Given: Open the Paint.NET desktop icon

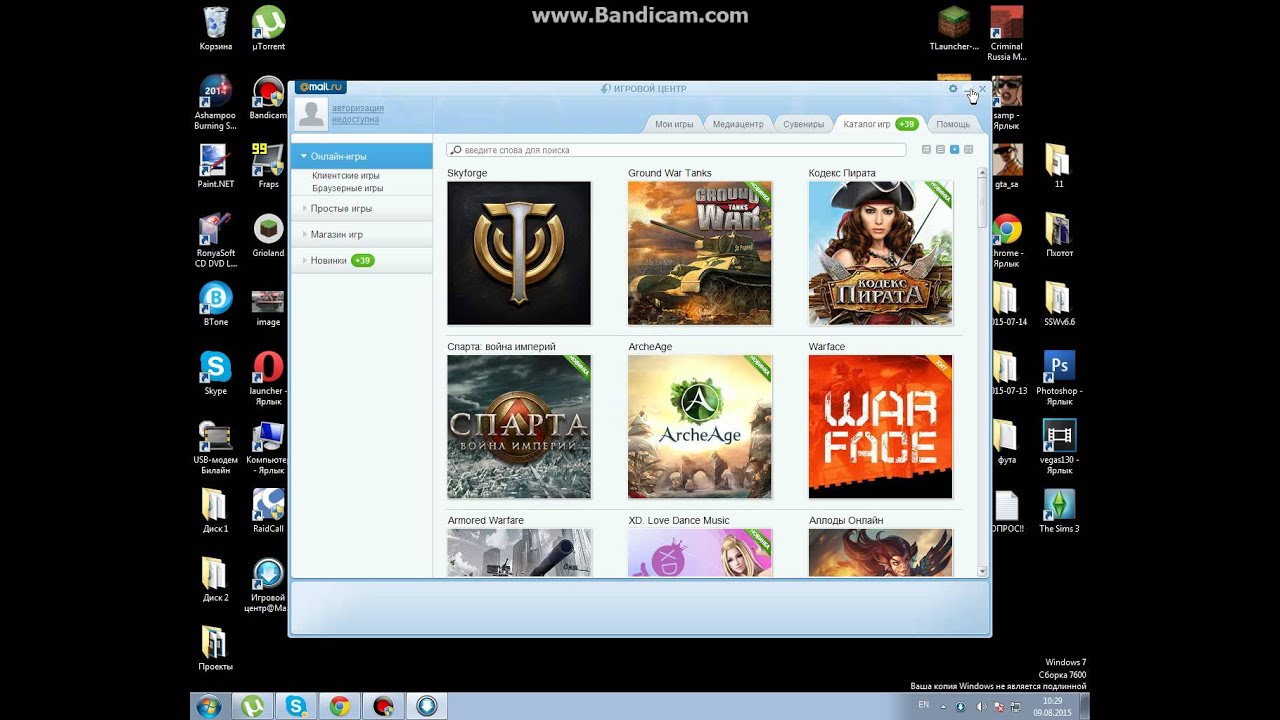Looking at the screenshot, I should click(x=215, y=166).
